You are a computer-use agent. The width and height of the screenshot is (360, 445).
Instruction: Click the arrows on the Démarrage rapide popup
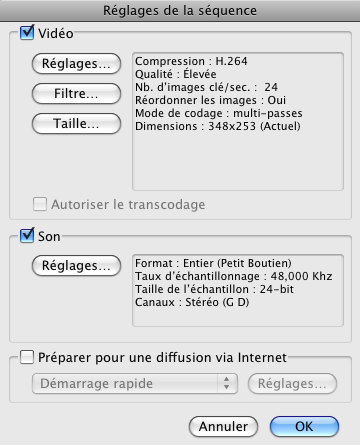pyautogui.click(x=227, y=383)
